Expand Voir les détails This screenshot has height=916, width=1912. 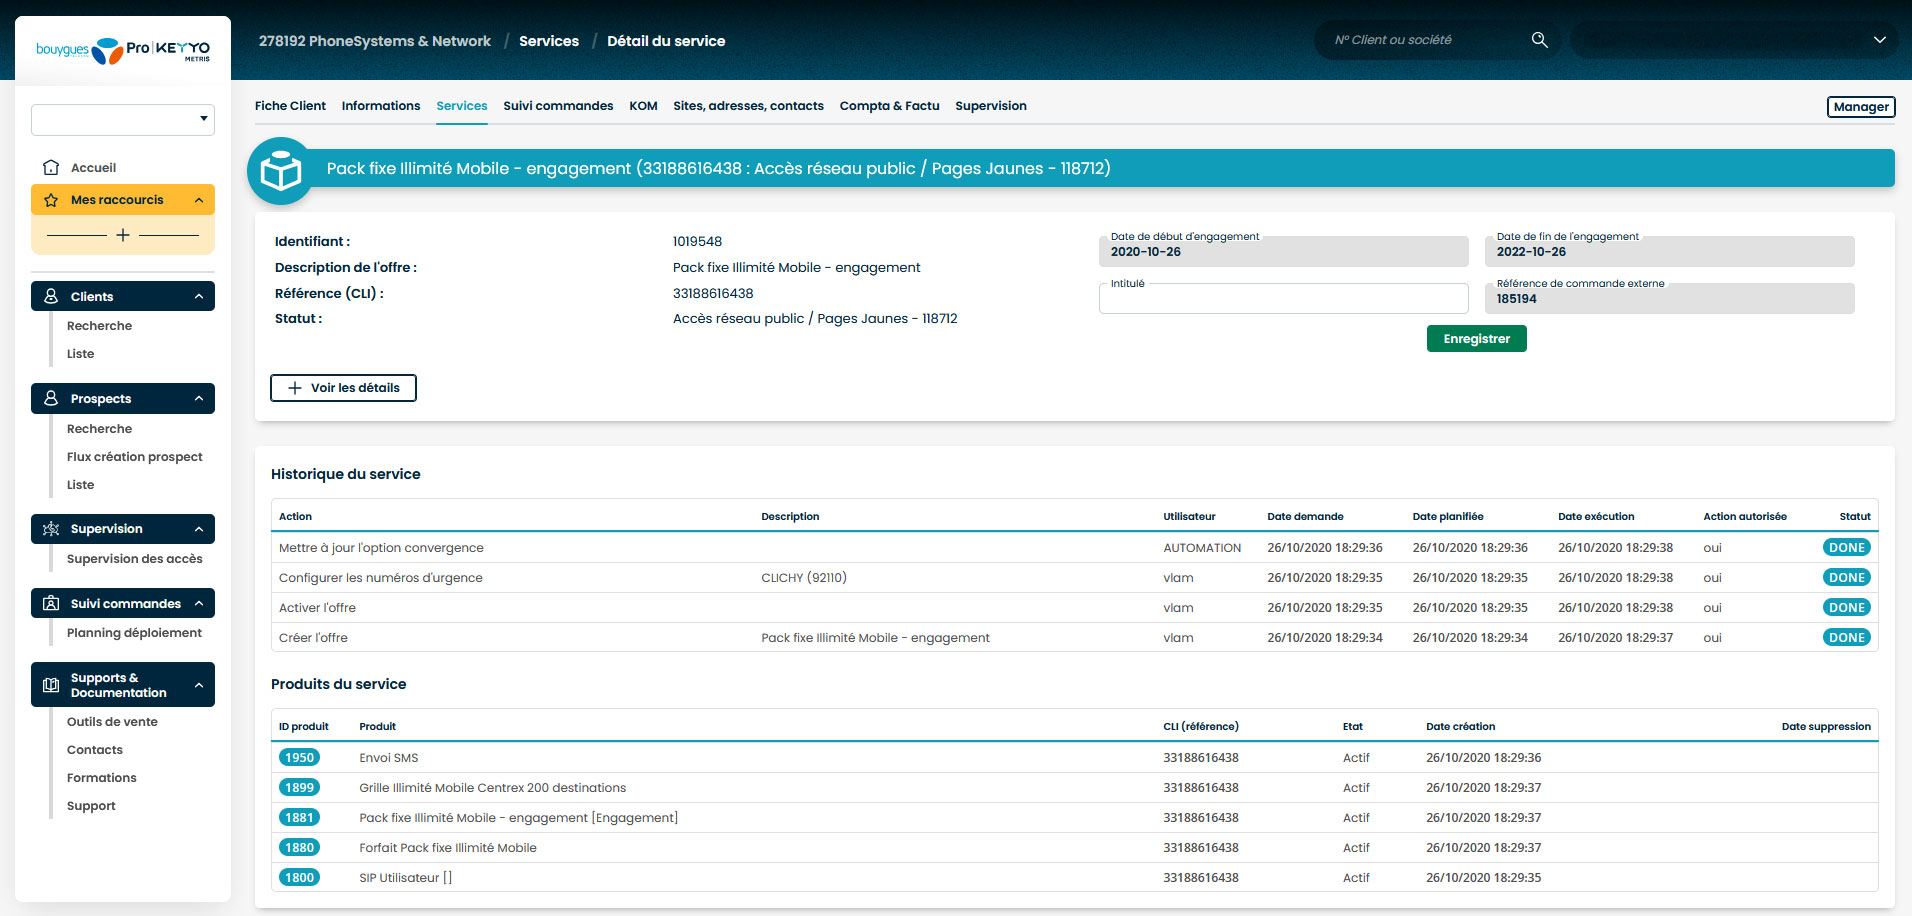(343, 388)
